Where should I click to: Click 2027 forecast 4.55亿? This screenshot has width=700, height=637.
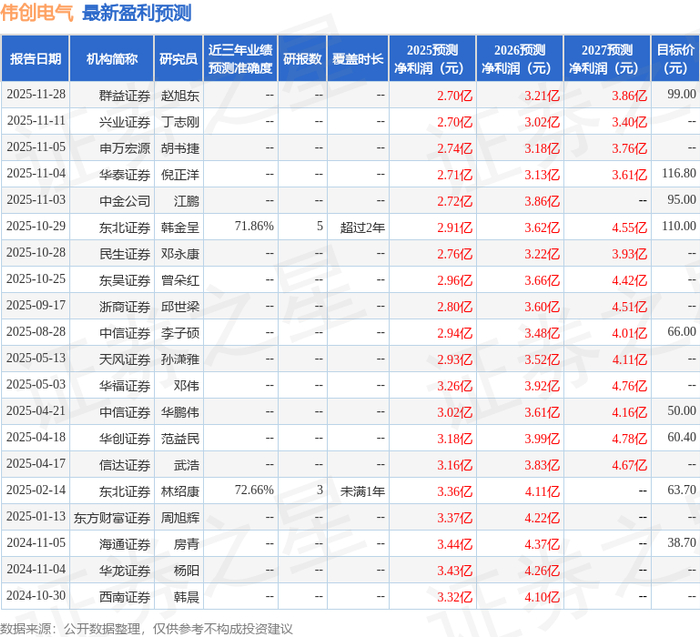click(629, 228)
